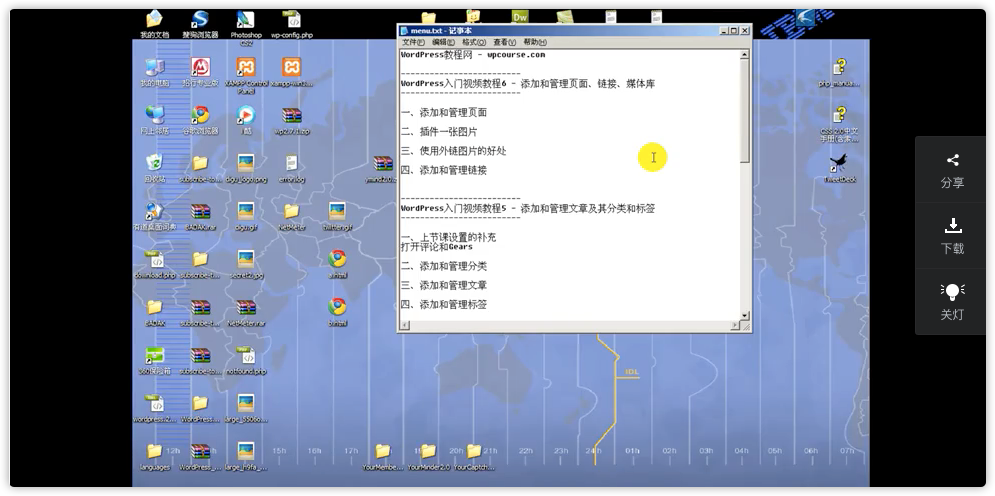Launch 谷歌浏览器 Chrome shortcut

tap(200, 120)
